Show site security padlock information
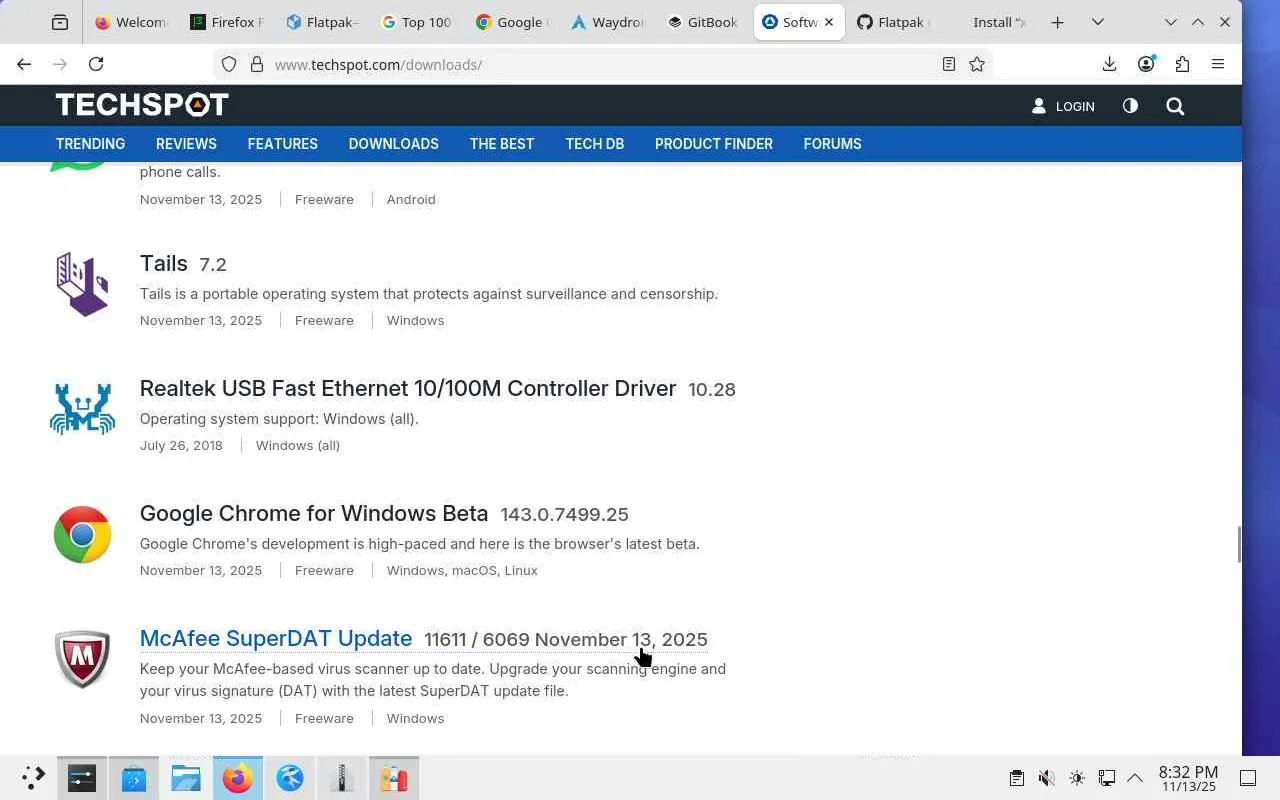This screenshot has height=800, width=1280. pyautogui.click(x=257, y=64)
